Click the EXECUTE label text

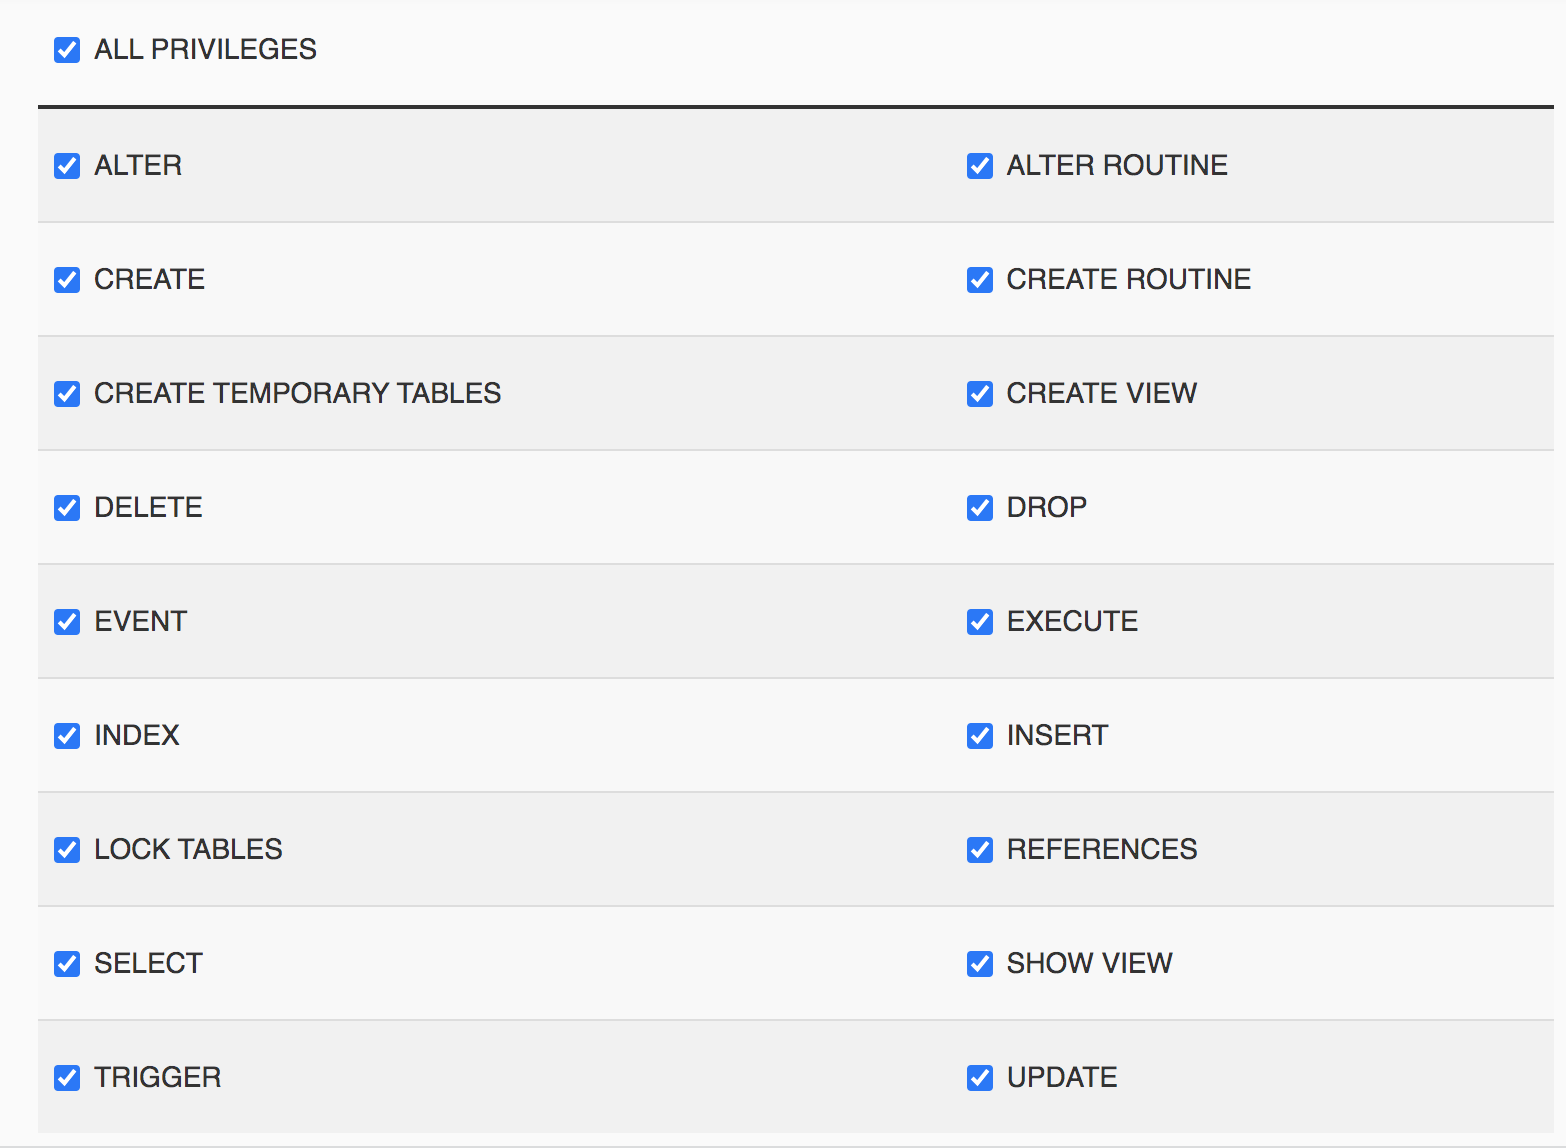tap(1072, 621)
